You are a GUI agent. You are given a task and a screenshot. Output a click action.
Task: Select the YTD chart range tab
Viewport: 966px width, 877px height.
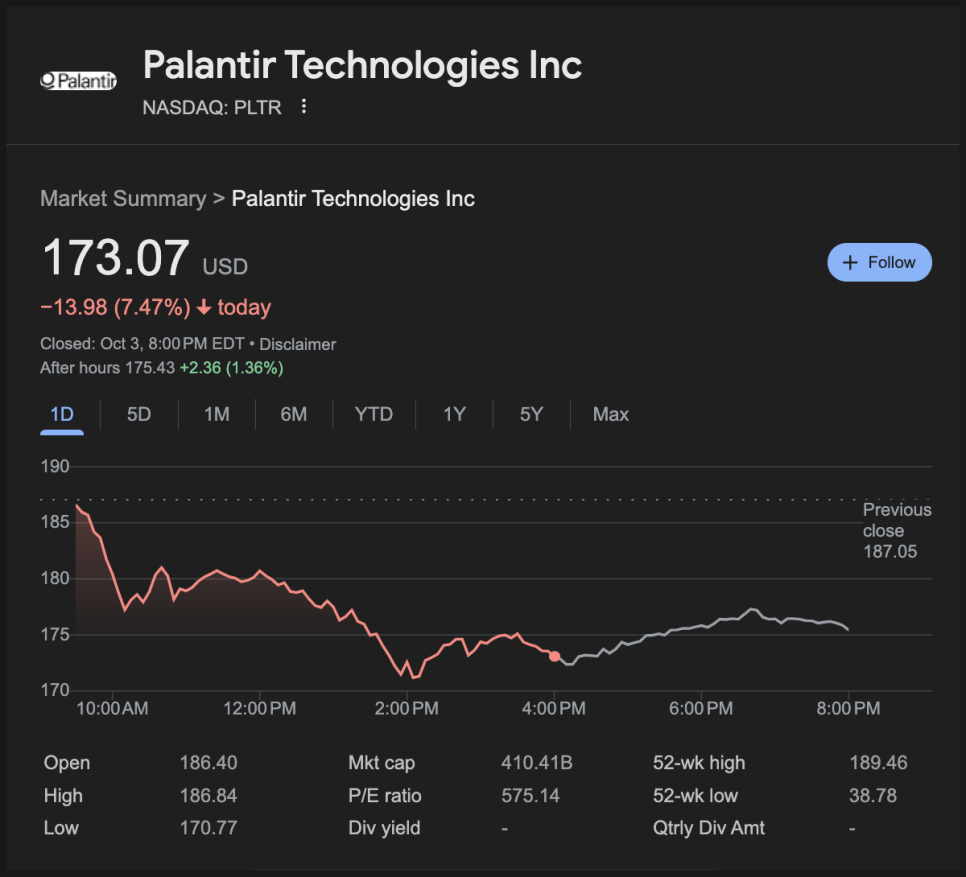[x=374, y=414]
